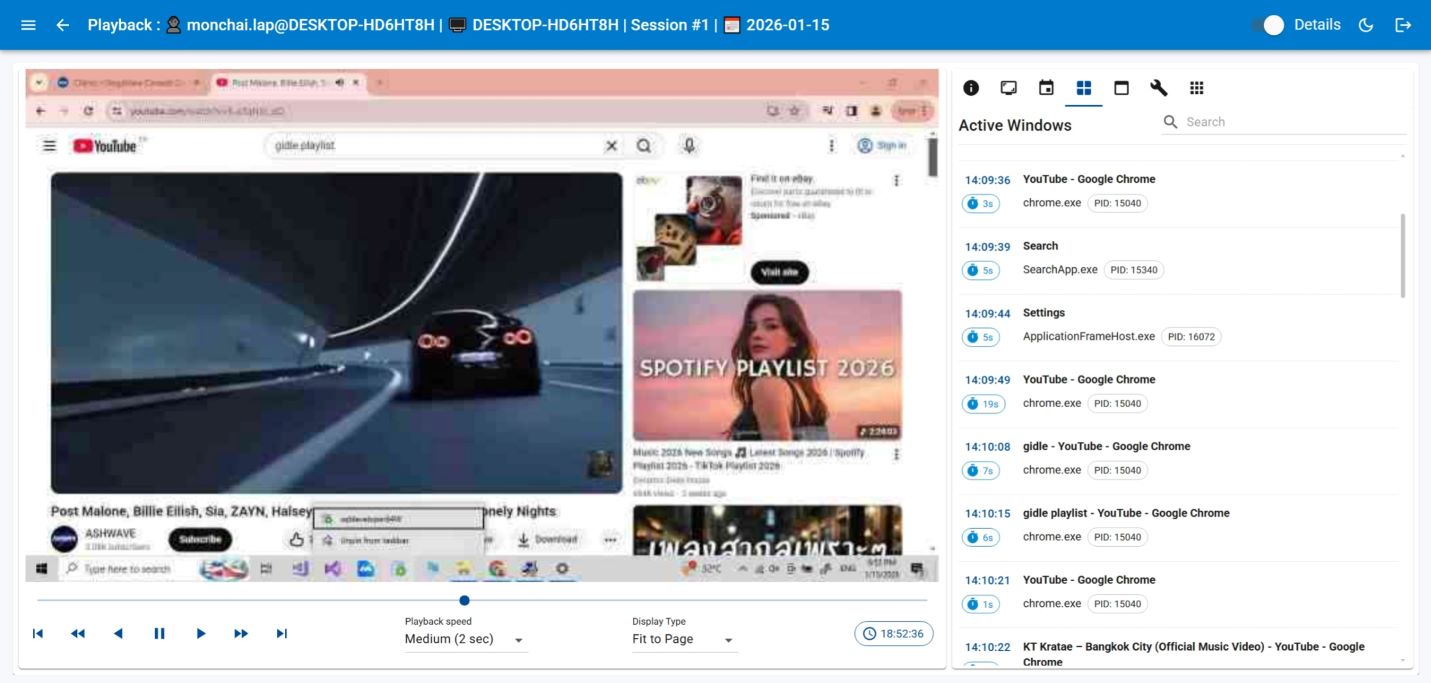Open the screen view panel icon

(1007, 88)
